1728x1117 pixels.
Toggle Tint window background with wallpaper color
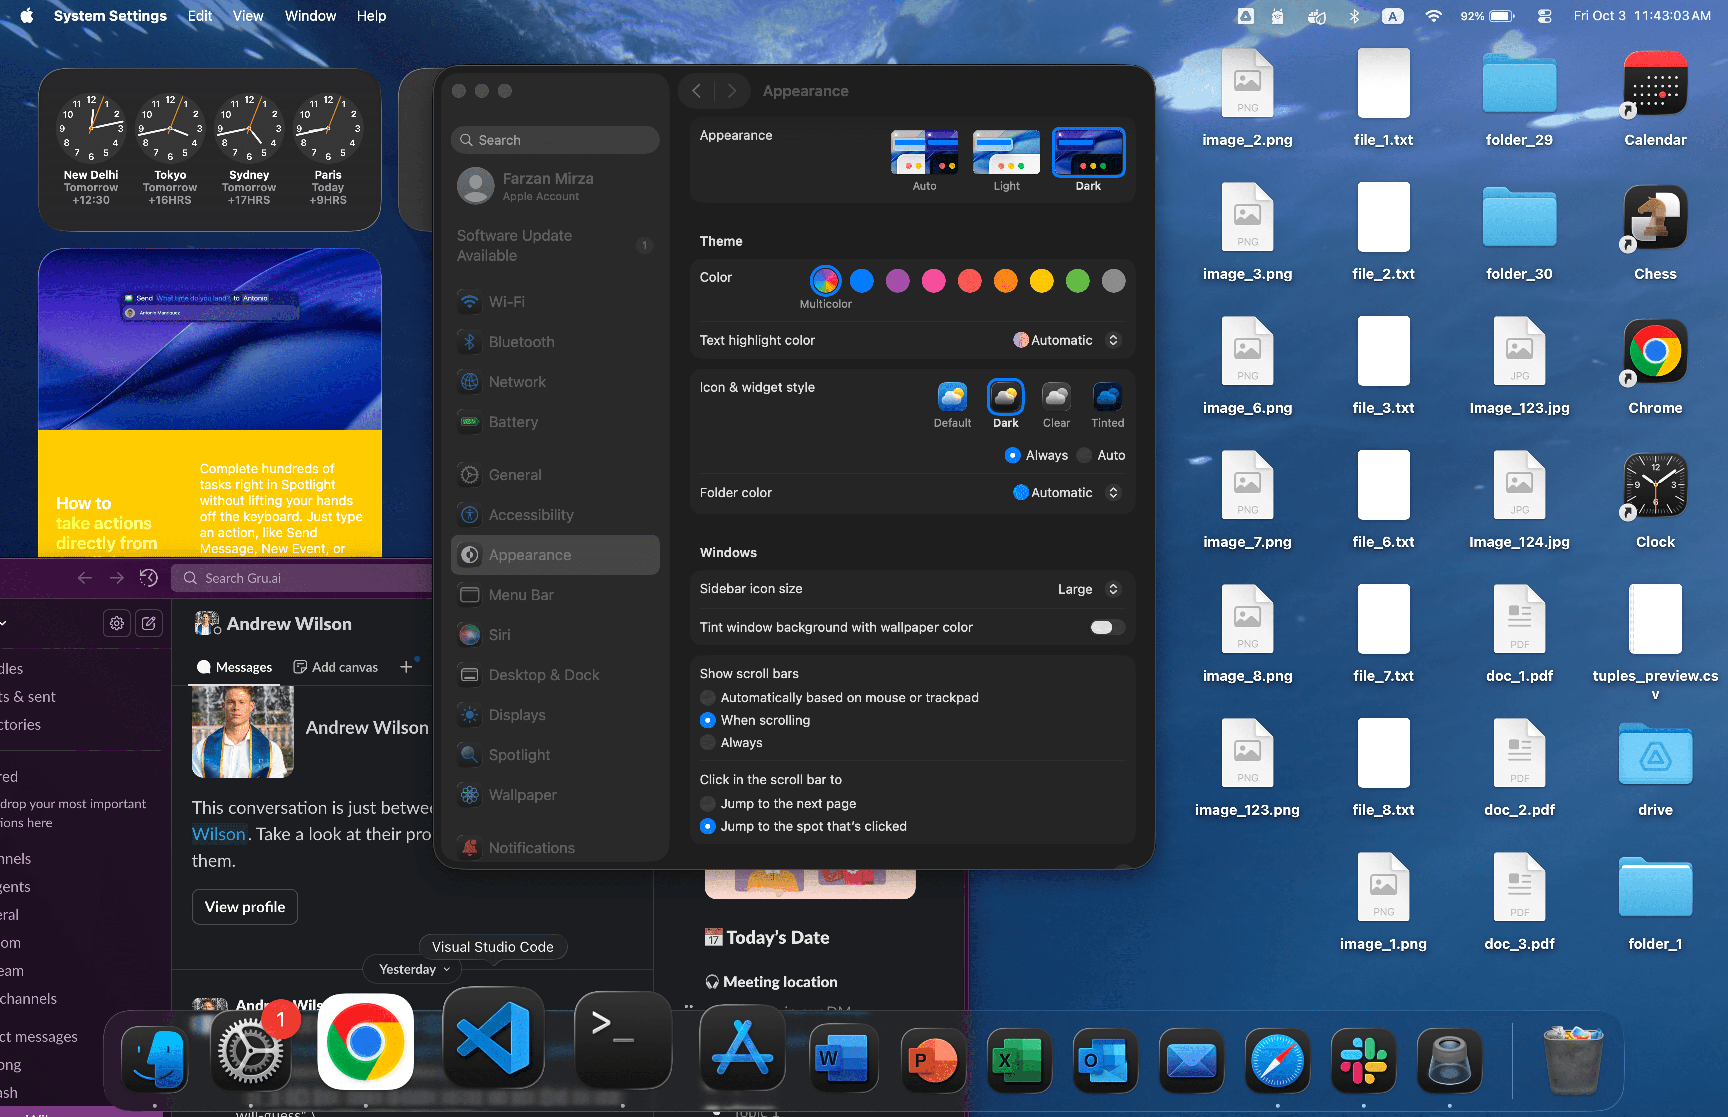pos(1106,628)
